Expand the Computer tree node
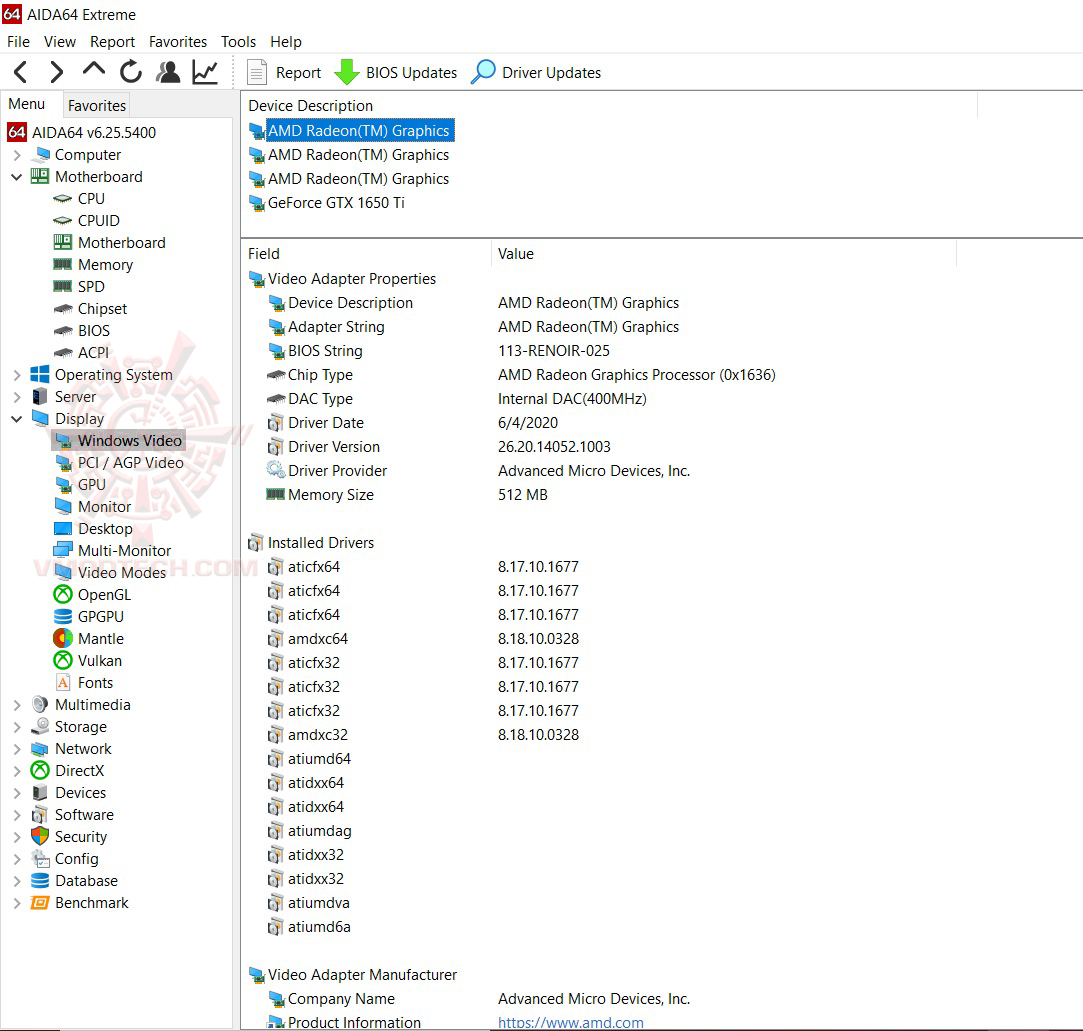Image resolution: width=1083 pixels, height=1031 pixels. (17, 155)
